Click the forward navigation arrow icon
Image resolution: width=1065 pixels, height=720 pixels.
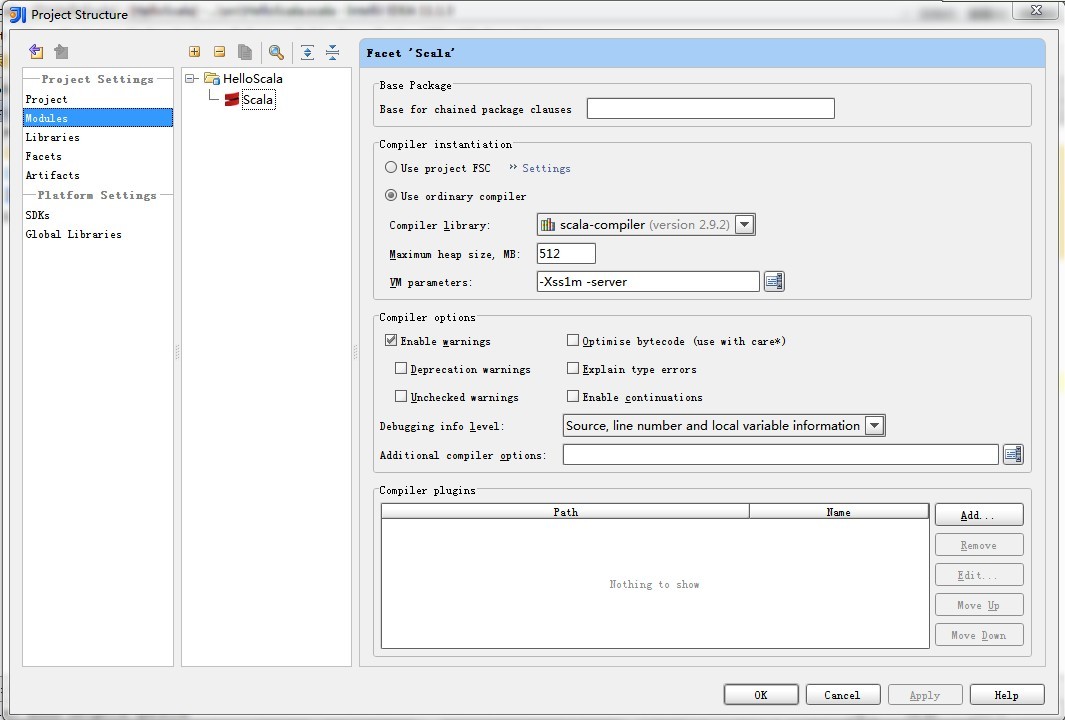coord(61,52)
